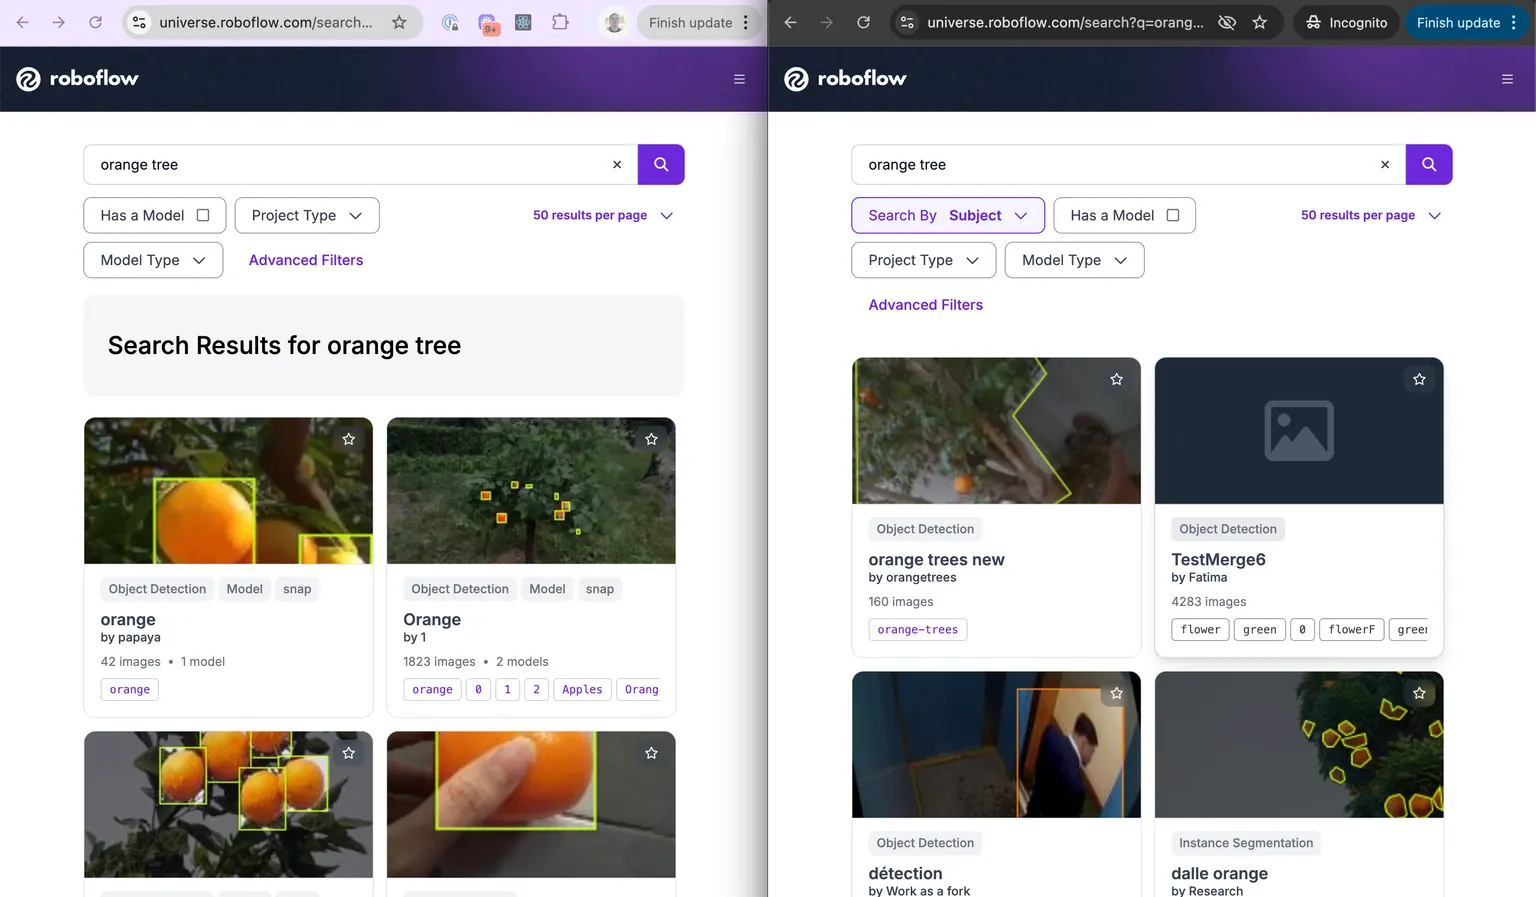Open the 'orange trees new' project title
This screenshot has width=1536, height=897.
click(x=937, y=560)
